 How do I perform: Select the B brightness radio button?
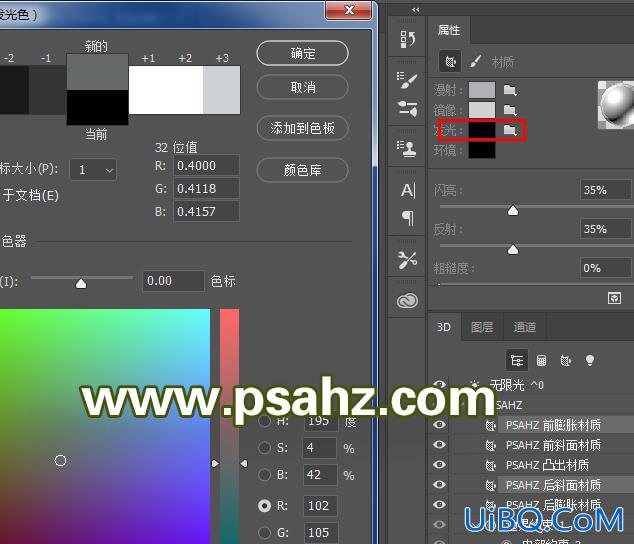pos(264,474)
